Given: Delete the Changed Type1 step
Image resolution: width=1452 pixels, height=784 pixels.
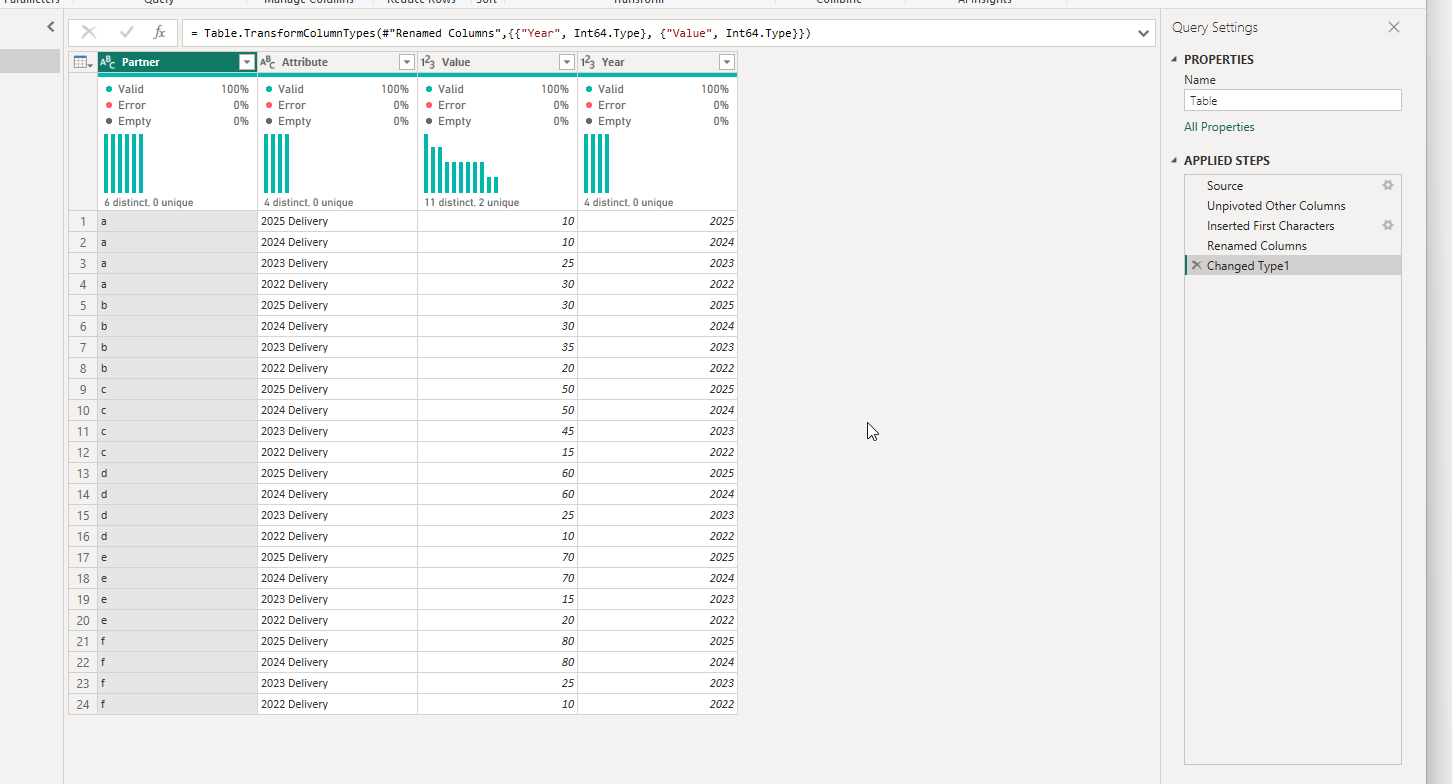Looking at the screenshot, I should 1196,266.
